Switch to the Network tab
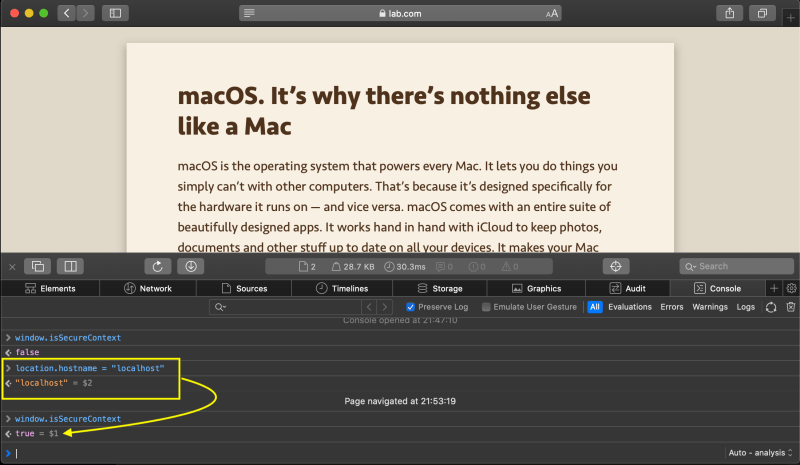 tap(148, 288)
